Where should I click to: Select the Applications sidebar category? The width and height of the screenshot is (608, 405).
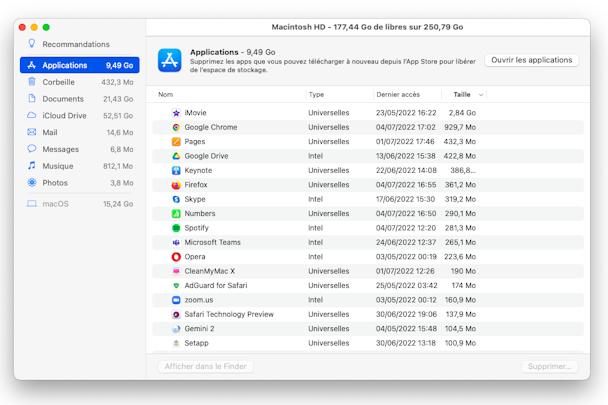[x=79, y=65]
